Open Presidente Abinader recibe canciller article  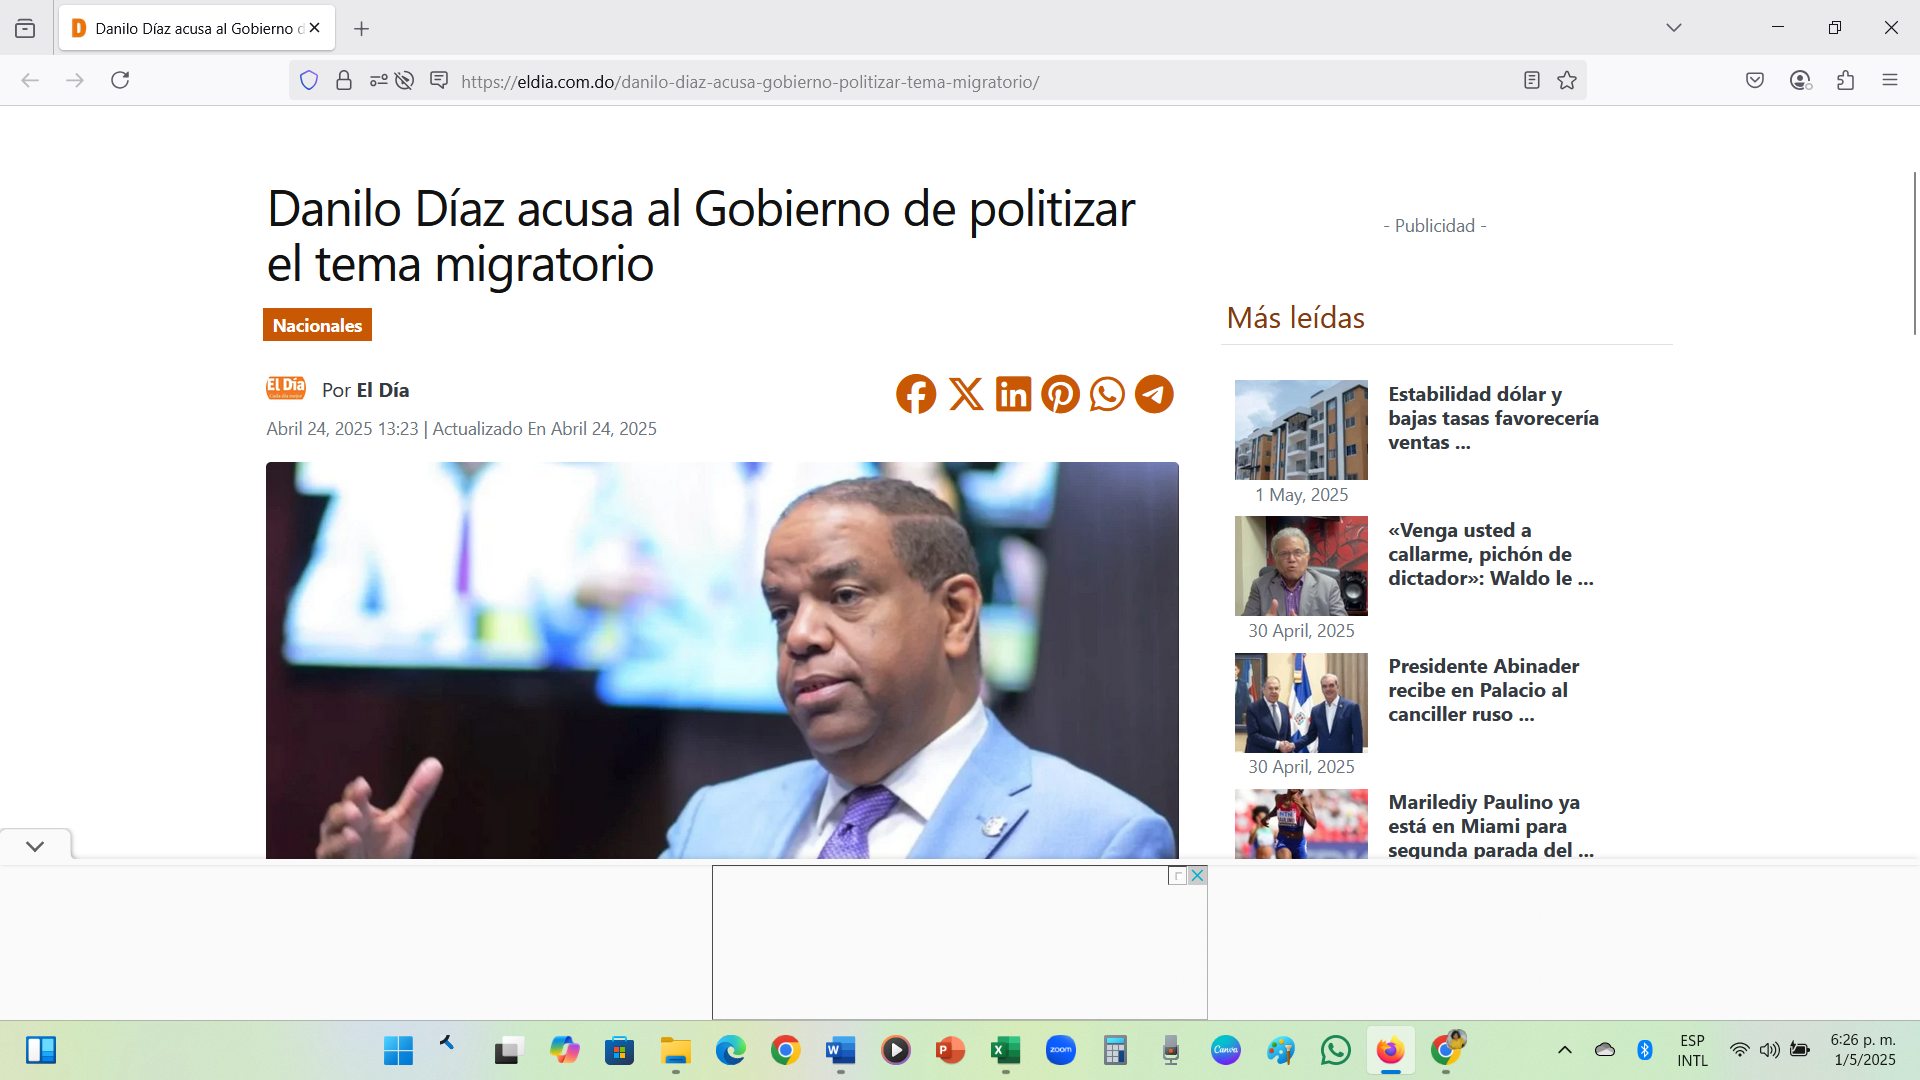click(1484, 690)
